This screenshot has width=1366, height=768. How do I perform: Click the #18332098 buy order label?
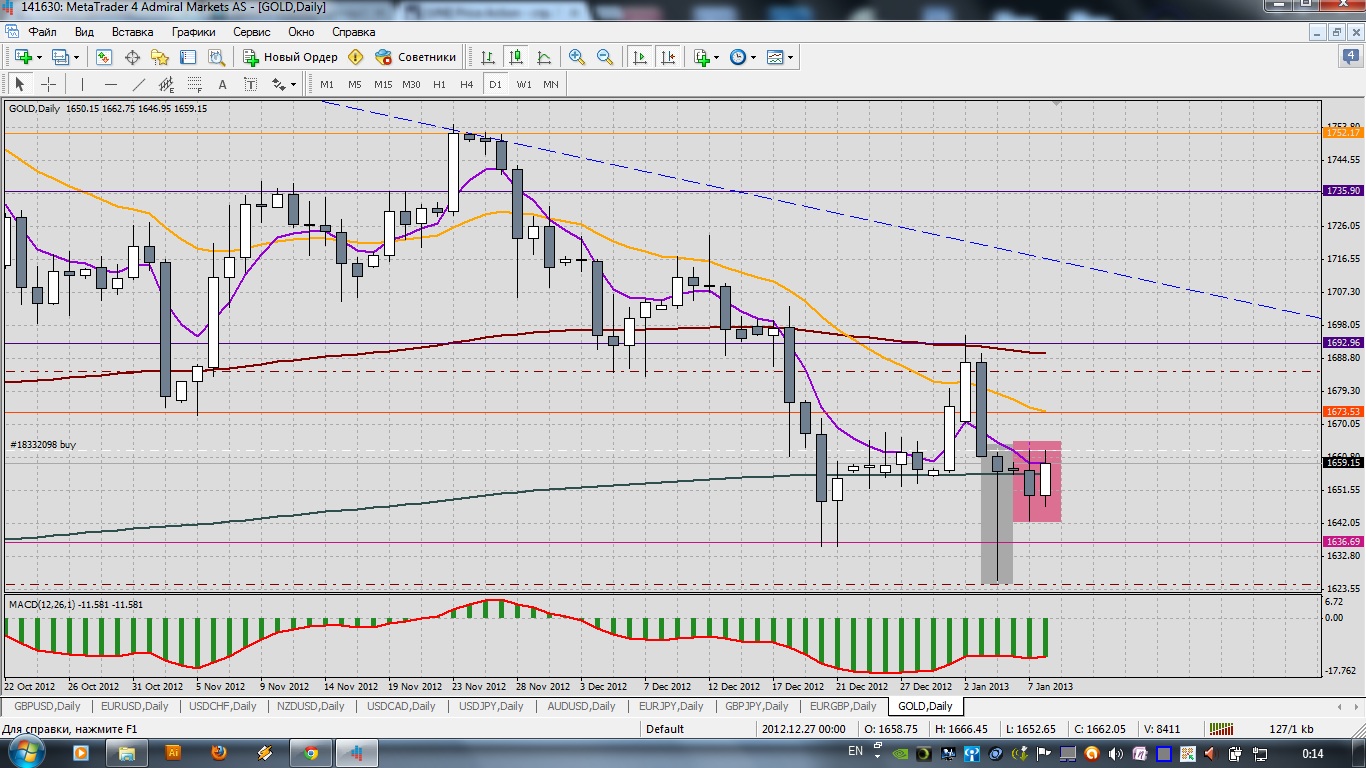tap(43, 444)
